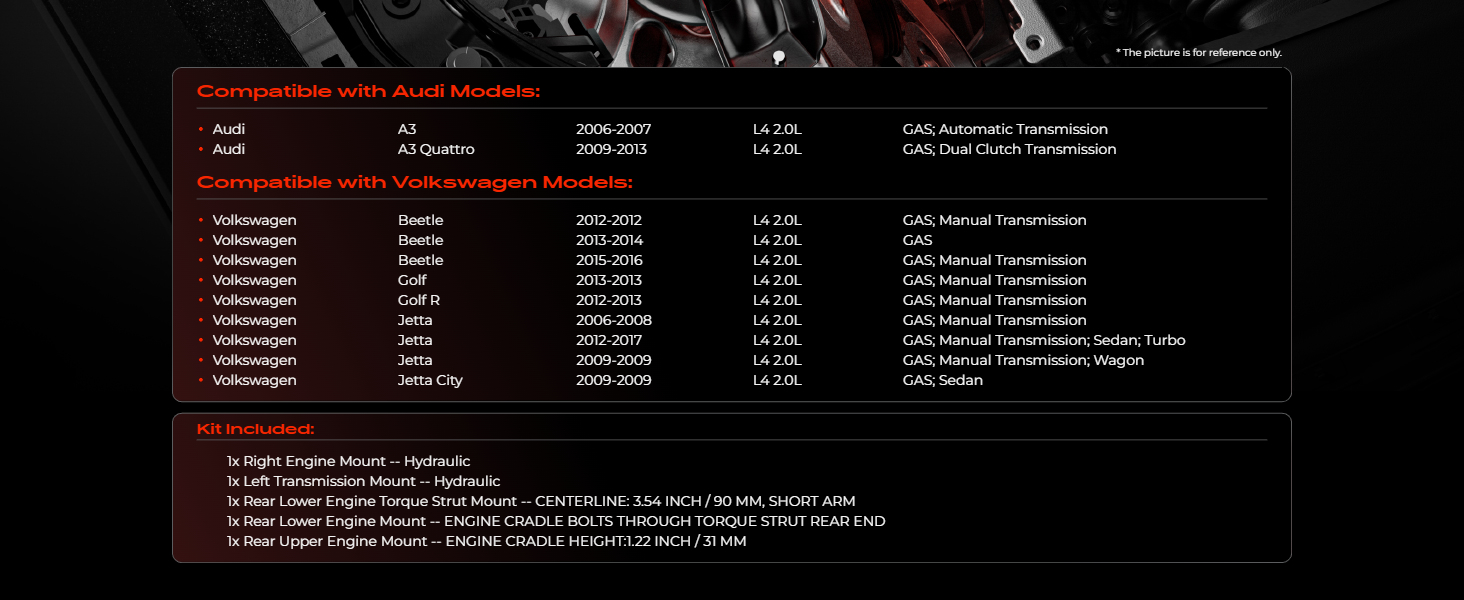Click Beetle year range '2015-2016'
This screenshot has height=600, width=1464.
tap(609, 261)
